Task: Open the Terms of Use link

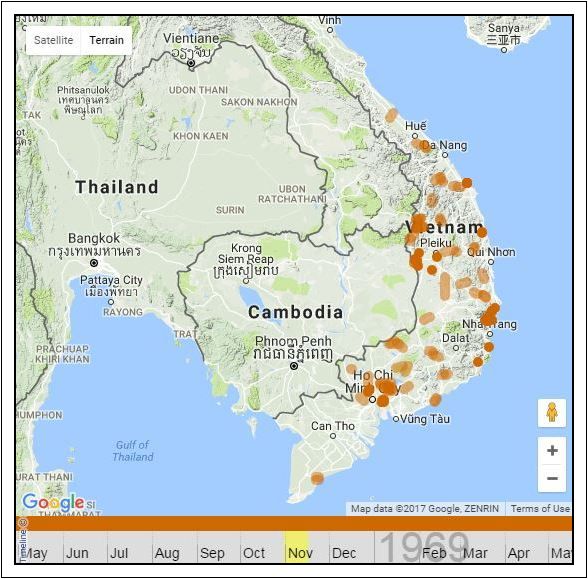Action: click(x=540, y=508)
